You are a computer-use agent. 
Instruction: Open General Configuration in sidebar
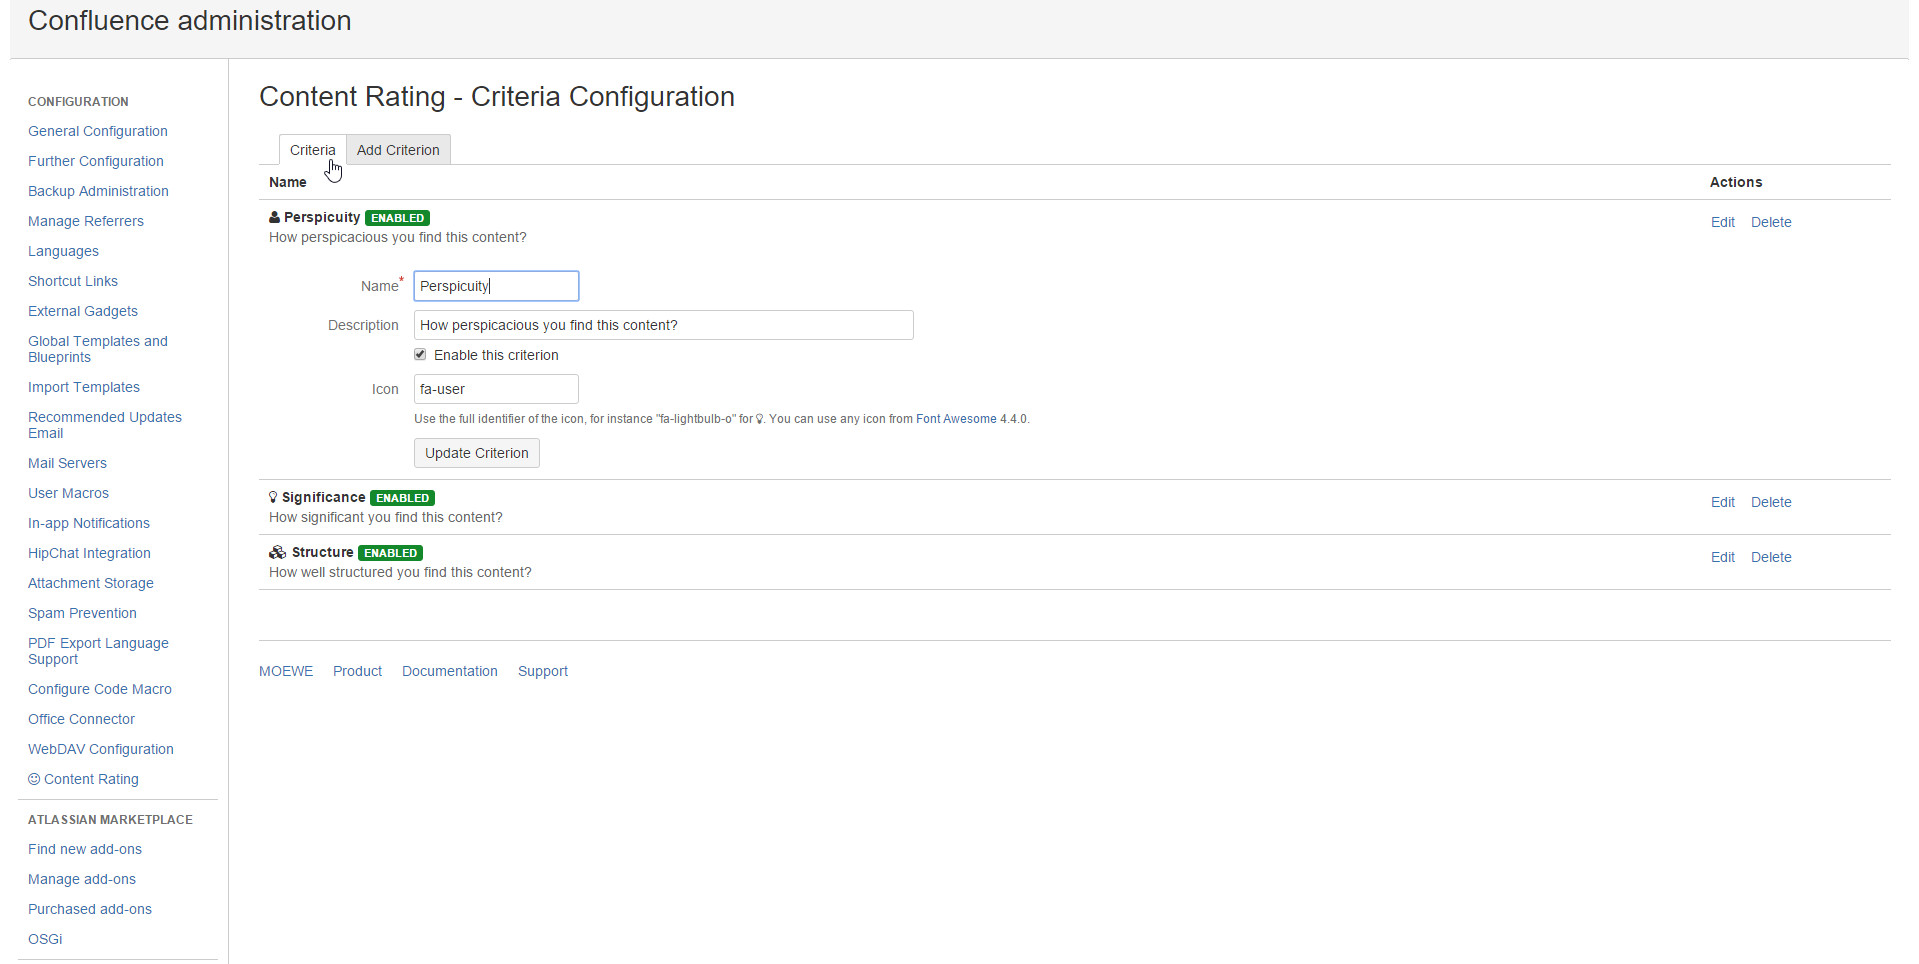click(98, 131)
